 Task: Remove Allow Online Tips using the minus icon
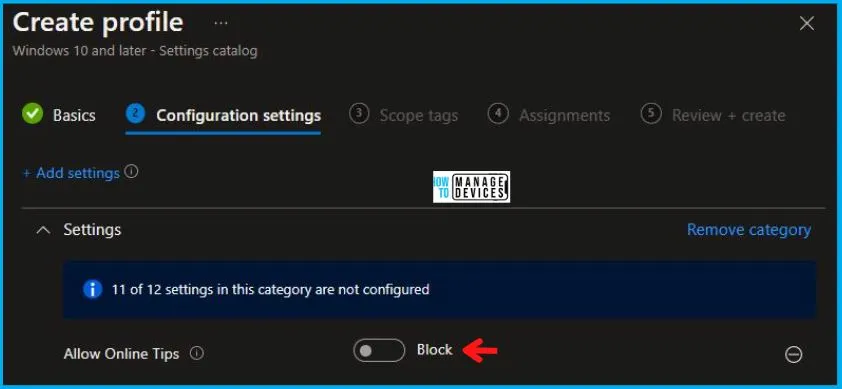(793, 354)
